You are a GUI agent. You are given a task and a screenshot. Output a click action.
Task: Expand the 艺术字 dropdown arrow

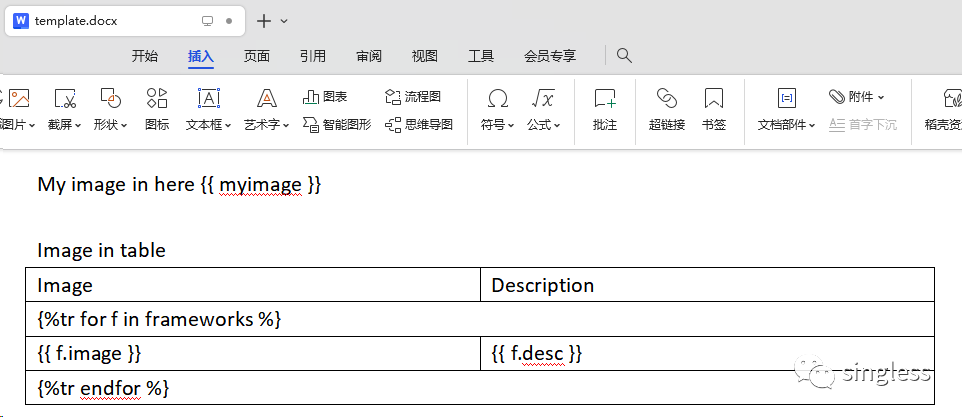286,126
